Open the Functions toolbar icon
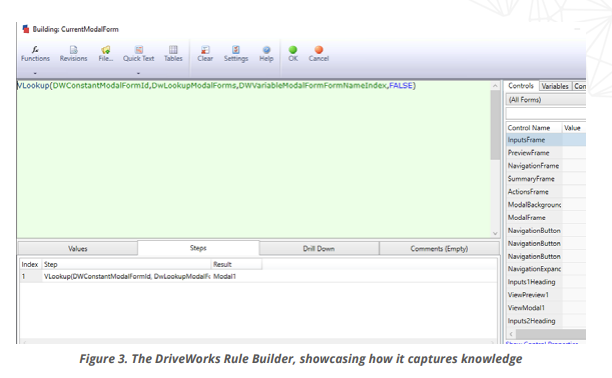The width and height of the screenshot is (612, 378). tap(35, 54)
